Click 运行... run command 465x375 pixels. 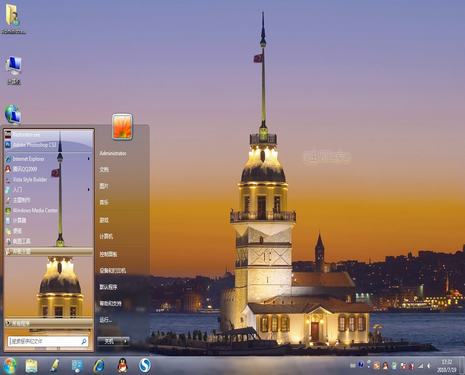click(x=105, y=320)
